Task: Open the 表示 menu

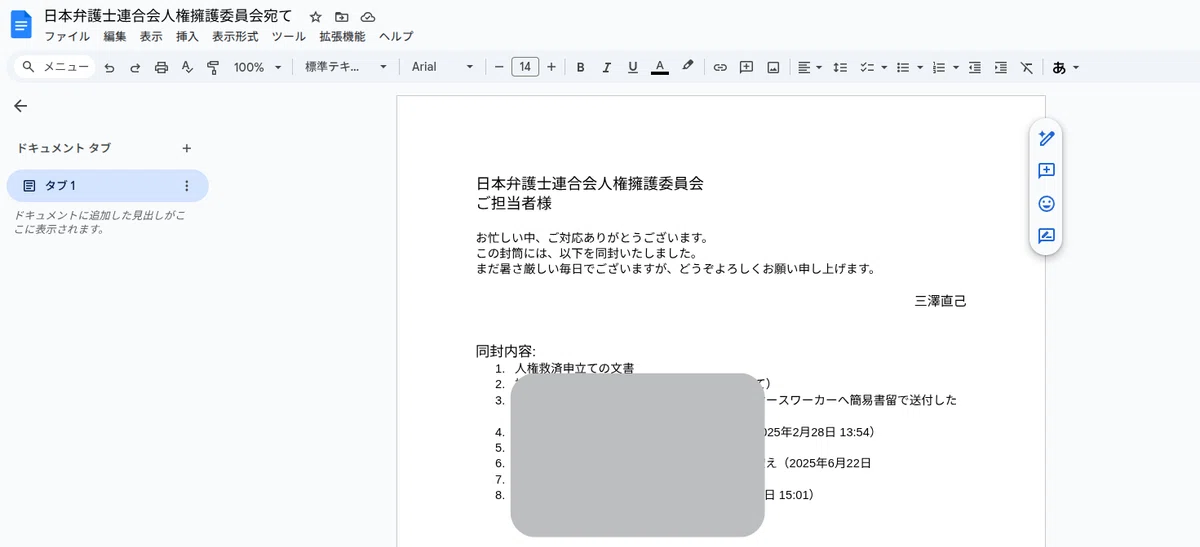Action: click(x=151, y=36)
